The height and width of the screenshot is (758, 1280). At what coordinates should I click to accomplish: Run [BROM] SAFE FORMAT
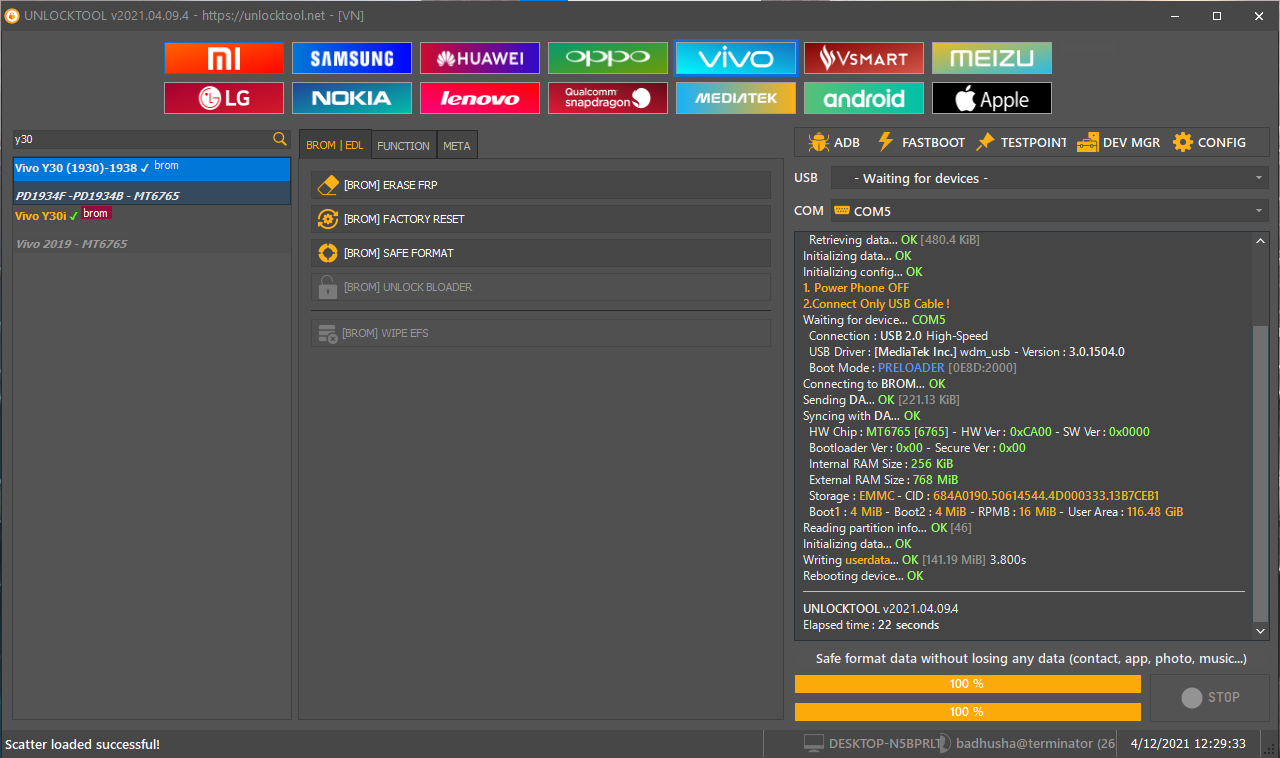tap(541, 253)
